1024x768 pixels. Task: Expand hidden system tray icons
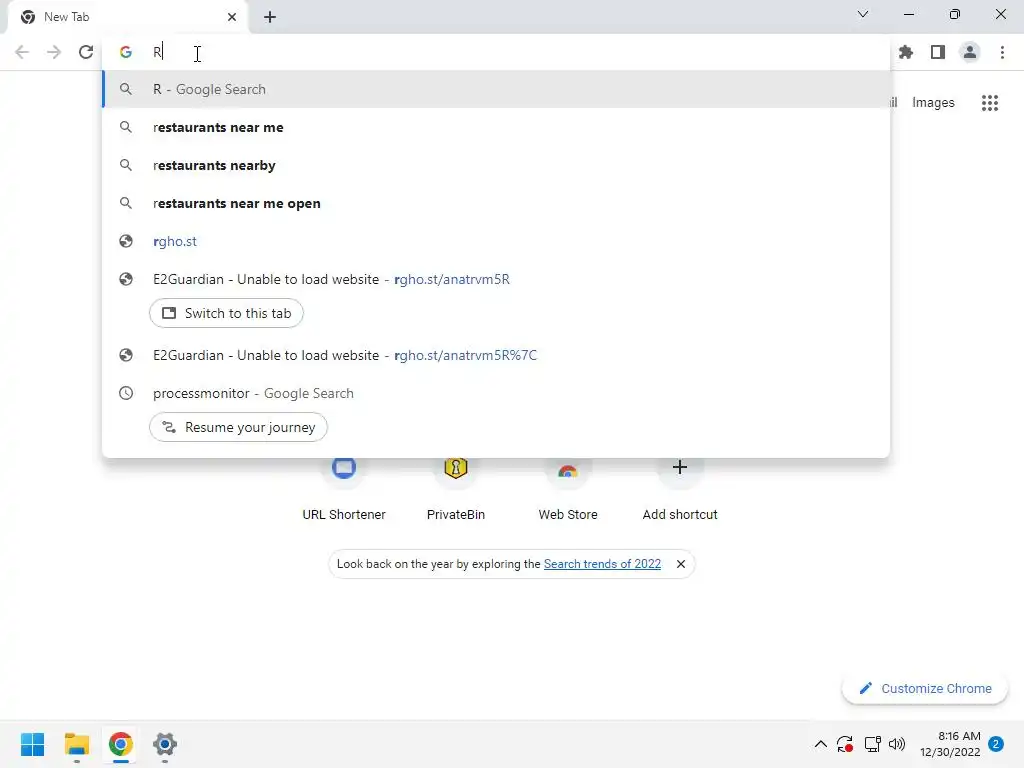coord(821,744)
